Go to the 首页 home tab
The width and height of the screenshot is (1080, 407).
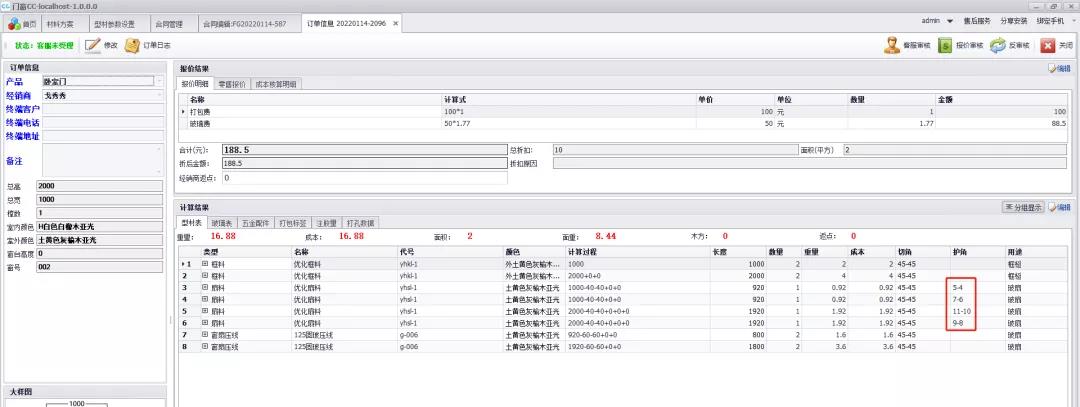point(22,22)
